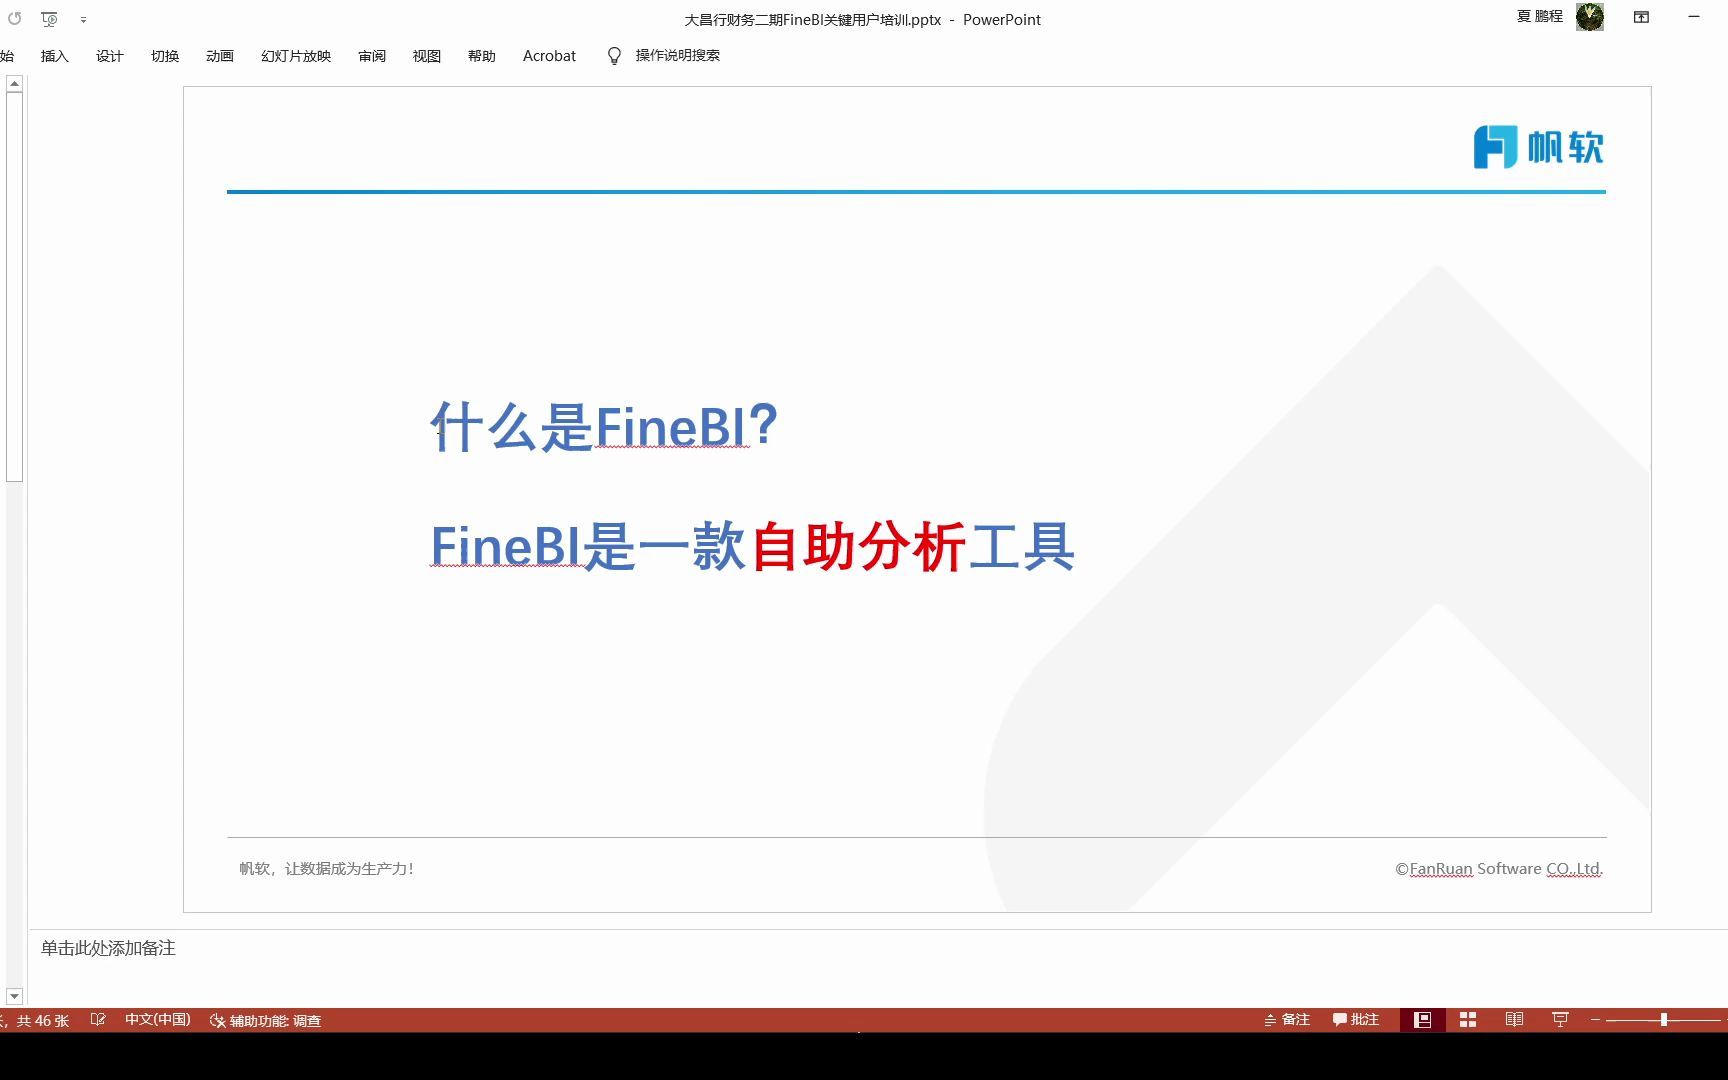Click the ©FanRuan Software CO.,Ltd. footer text
Screen dimensions: 1728x1080
coord(1499,869)
